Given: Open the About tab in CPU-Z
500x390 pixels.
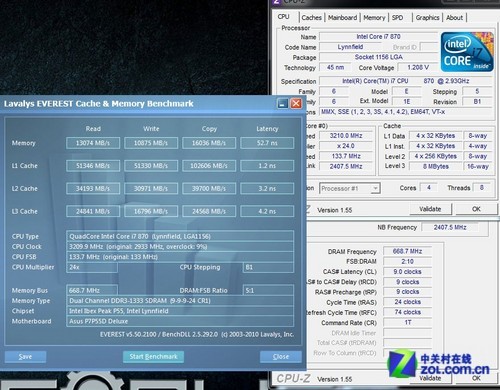Looking at the screenshot, I should tap(454, 18).
